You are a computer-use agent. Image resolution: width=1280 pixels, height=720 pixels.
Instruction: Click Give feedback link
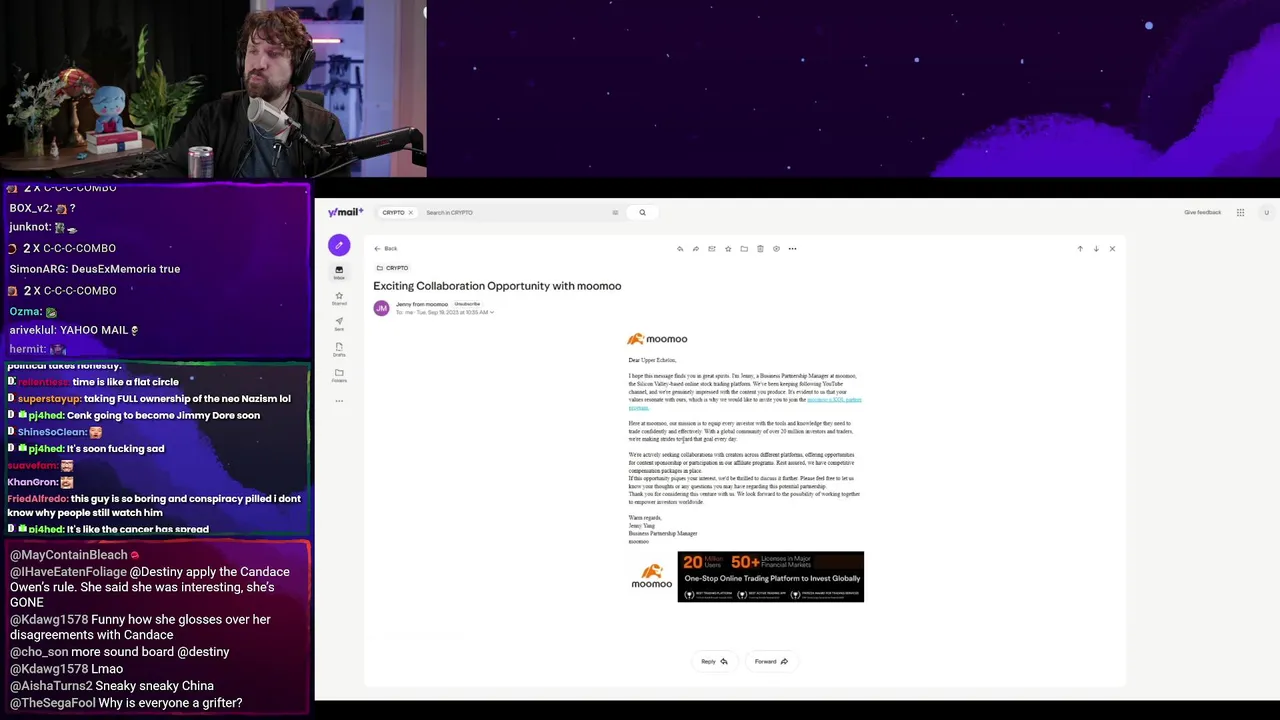pyautogui.click(x=1202, y=212)
